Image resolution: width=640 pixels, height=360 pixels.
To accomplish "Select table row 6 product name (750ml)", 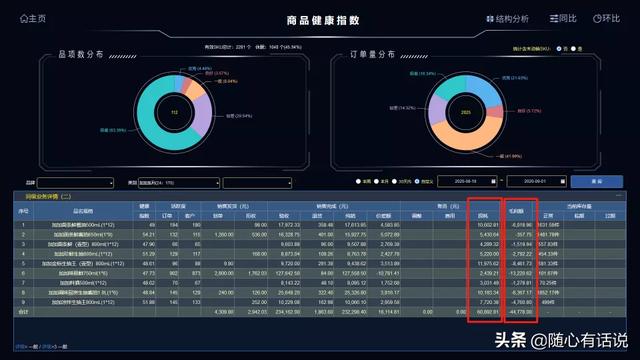I will click(x=83, y=273).
